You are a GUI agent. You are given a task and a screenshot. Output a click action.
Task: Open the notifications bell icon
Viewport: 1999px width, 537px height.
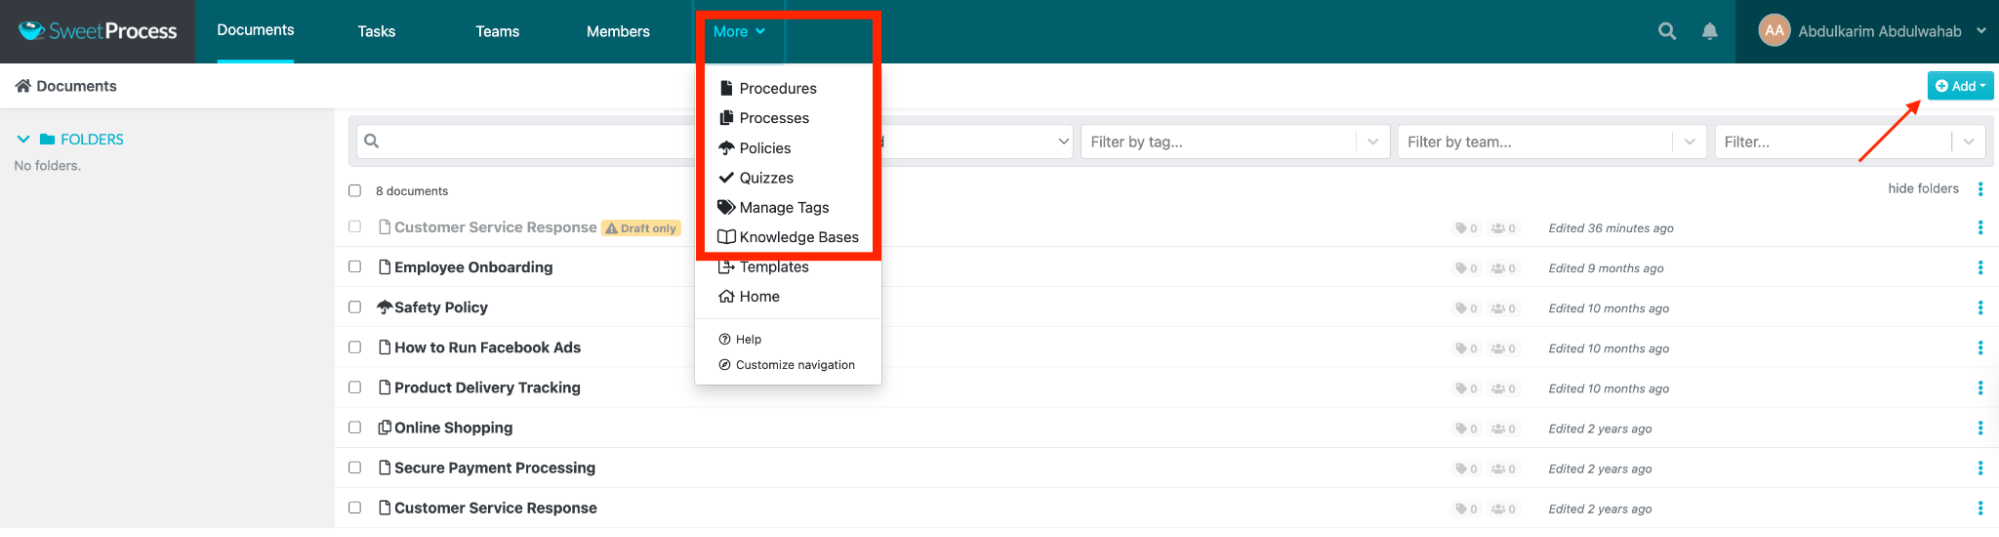click(x=1709, y=31)
